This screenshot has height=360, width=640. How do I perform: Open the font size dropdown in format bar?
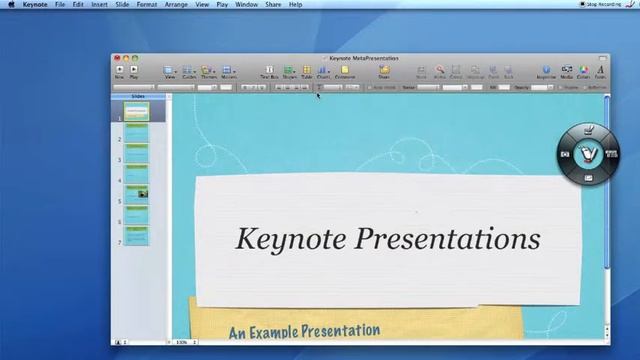(207, 87)
